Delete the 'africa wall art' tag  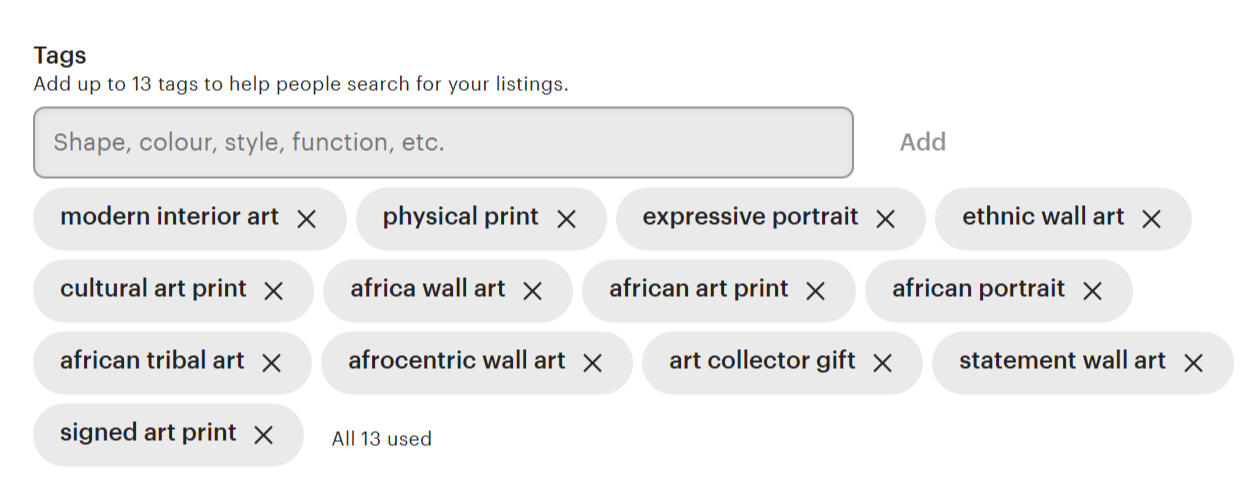coord(532,291)
